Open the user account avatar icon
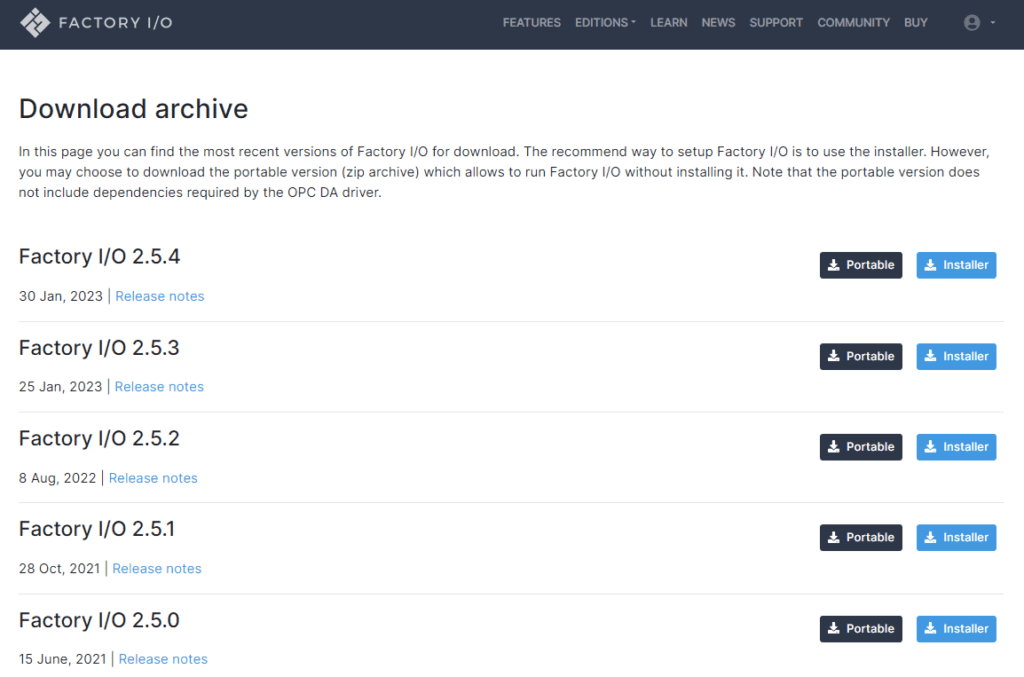This screenshot has width=1024, height=677. (x=972, y=23)
